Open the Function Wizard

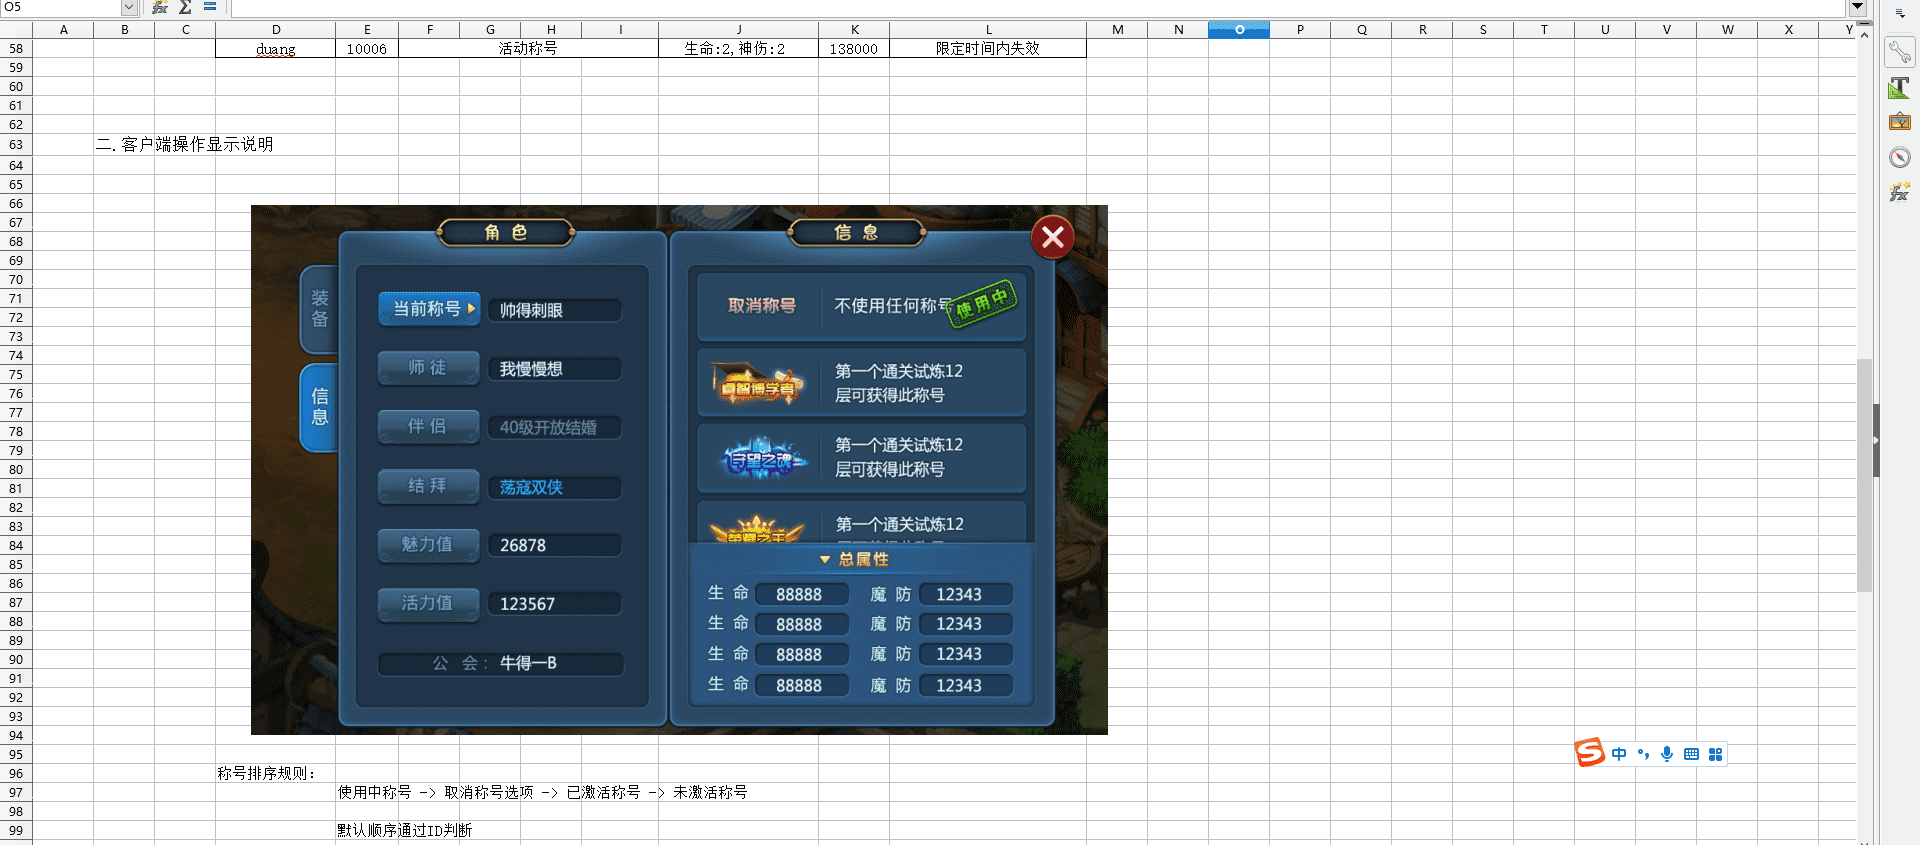160,7
